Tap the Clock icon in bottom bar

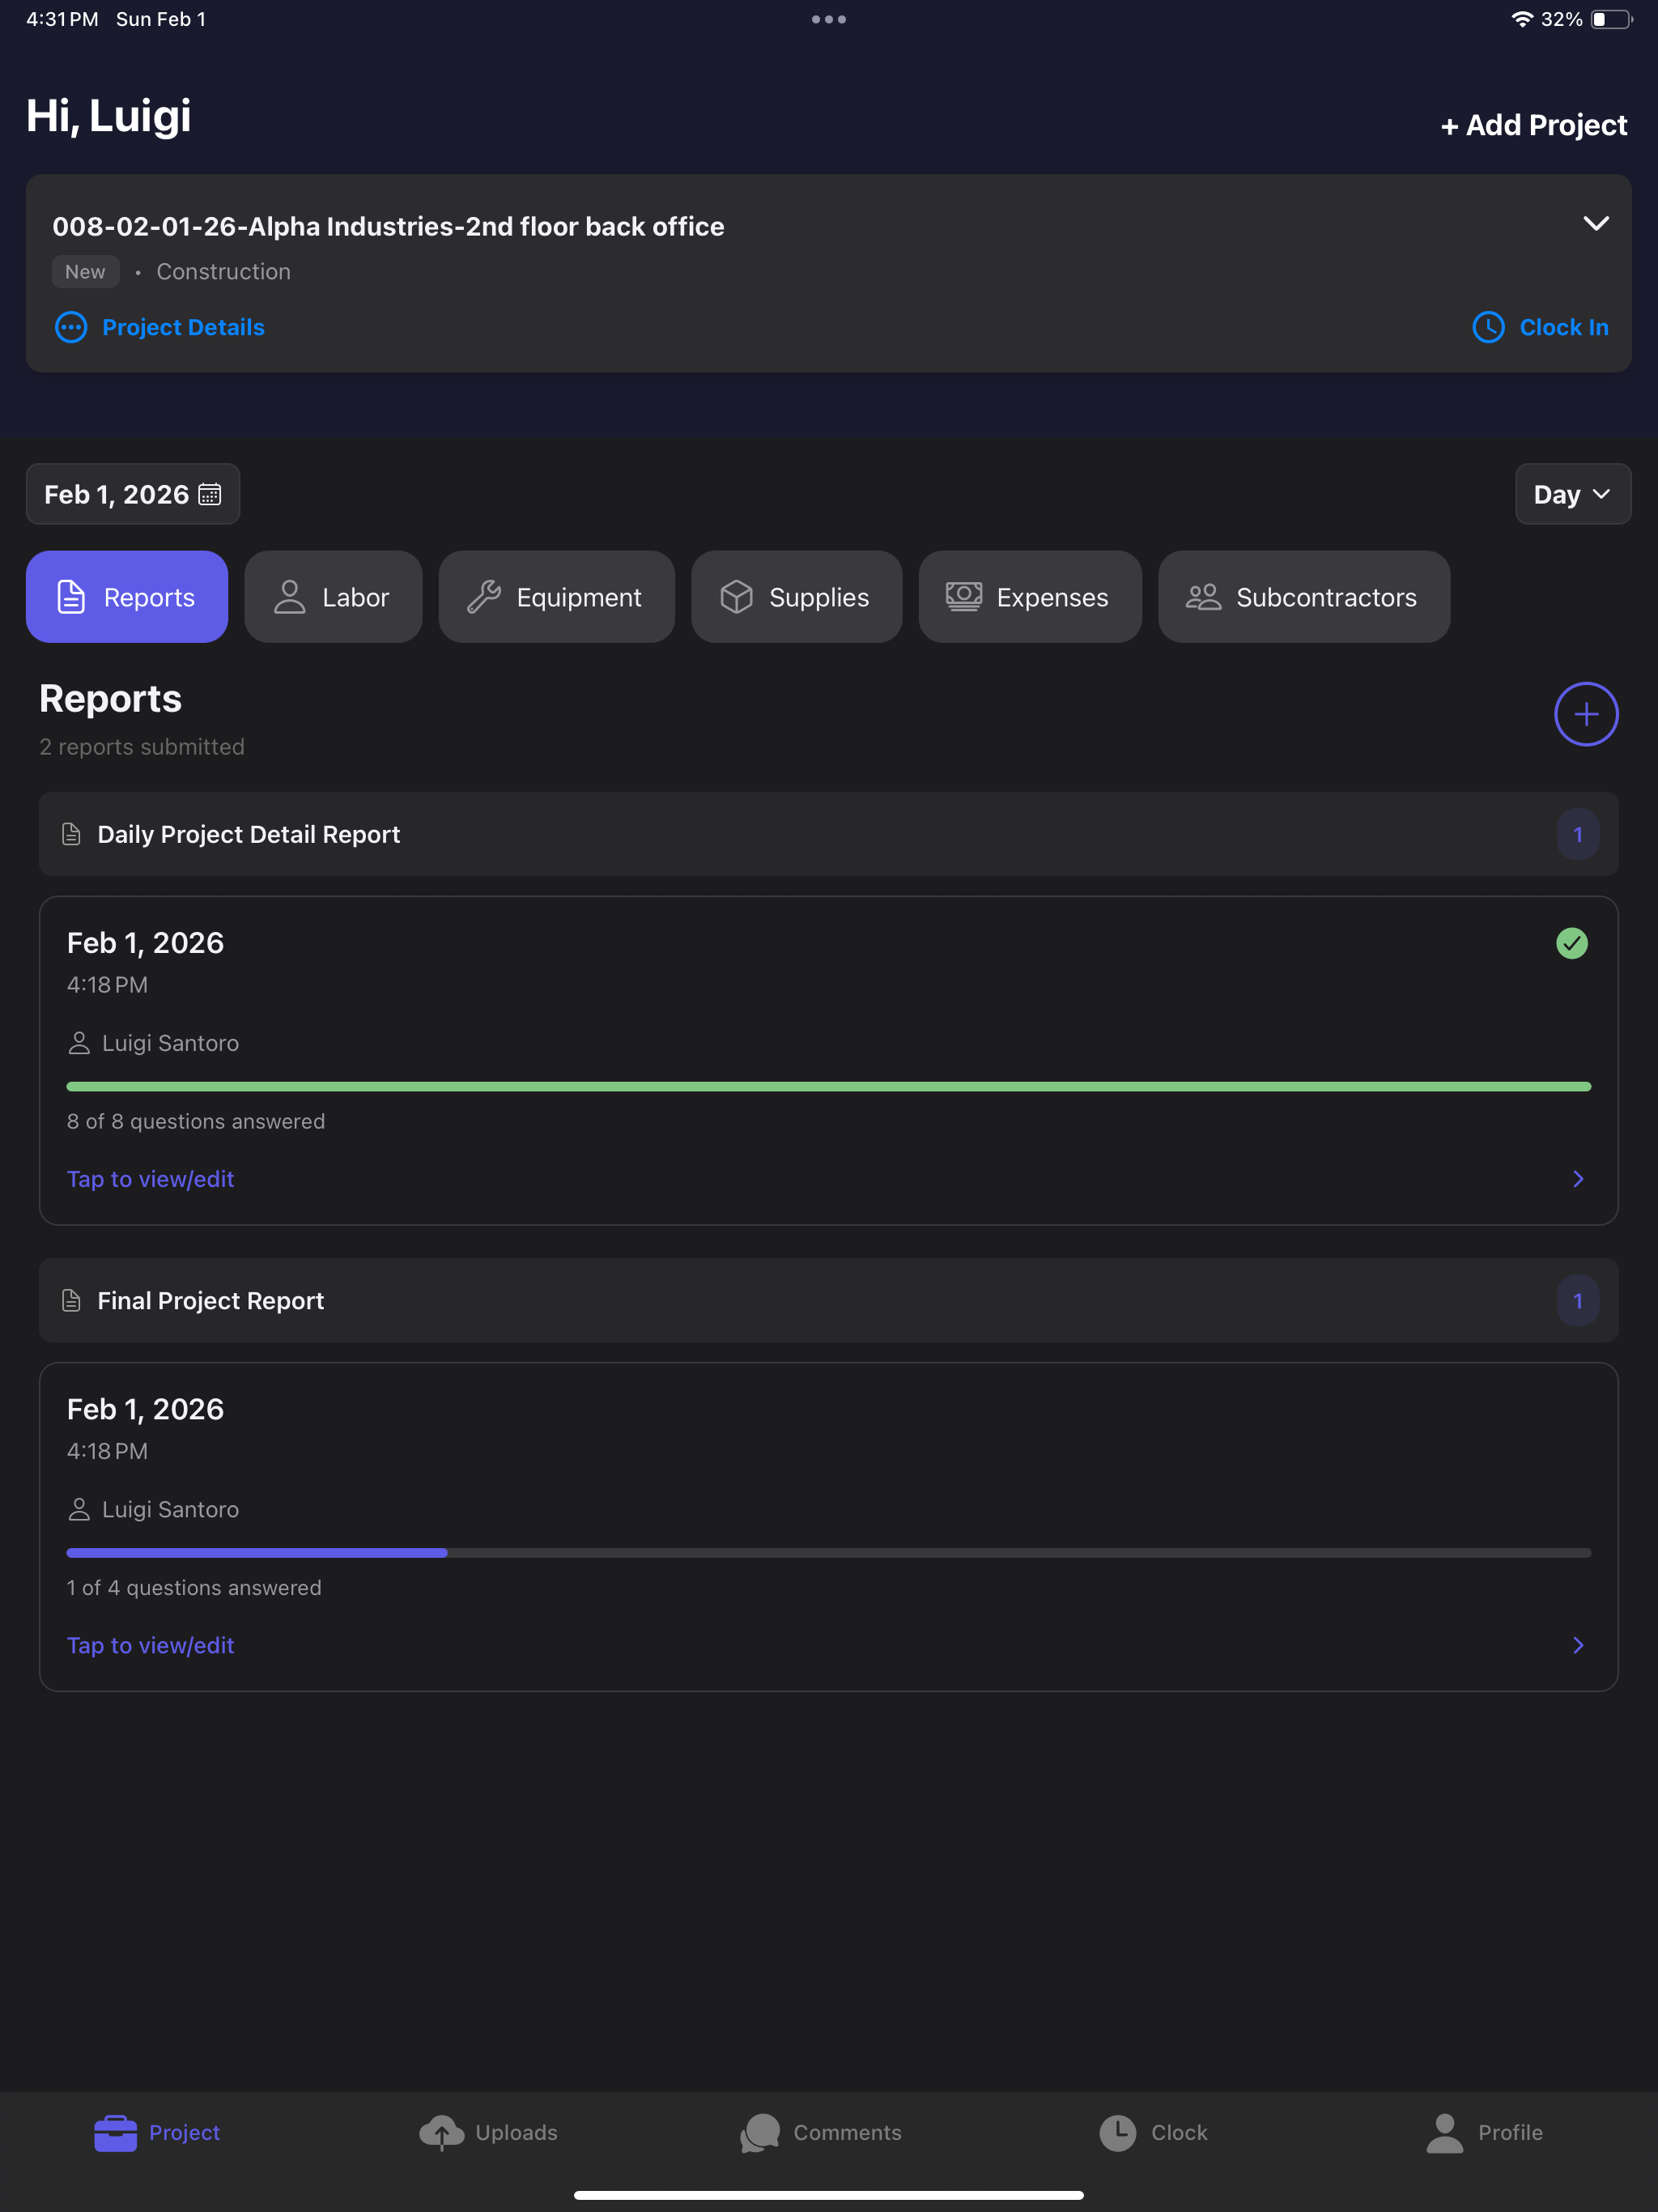[x=1117, y=2132]
